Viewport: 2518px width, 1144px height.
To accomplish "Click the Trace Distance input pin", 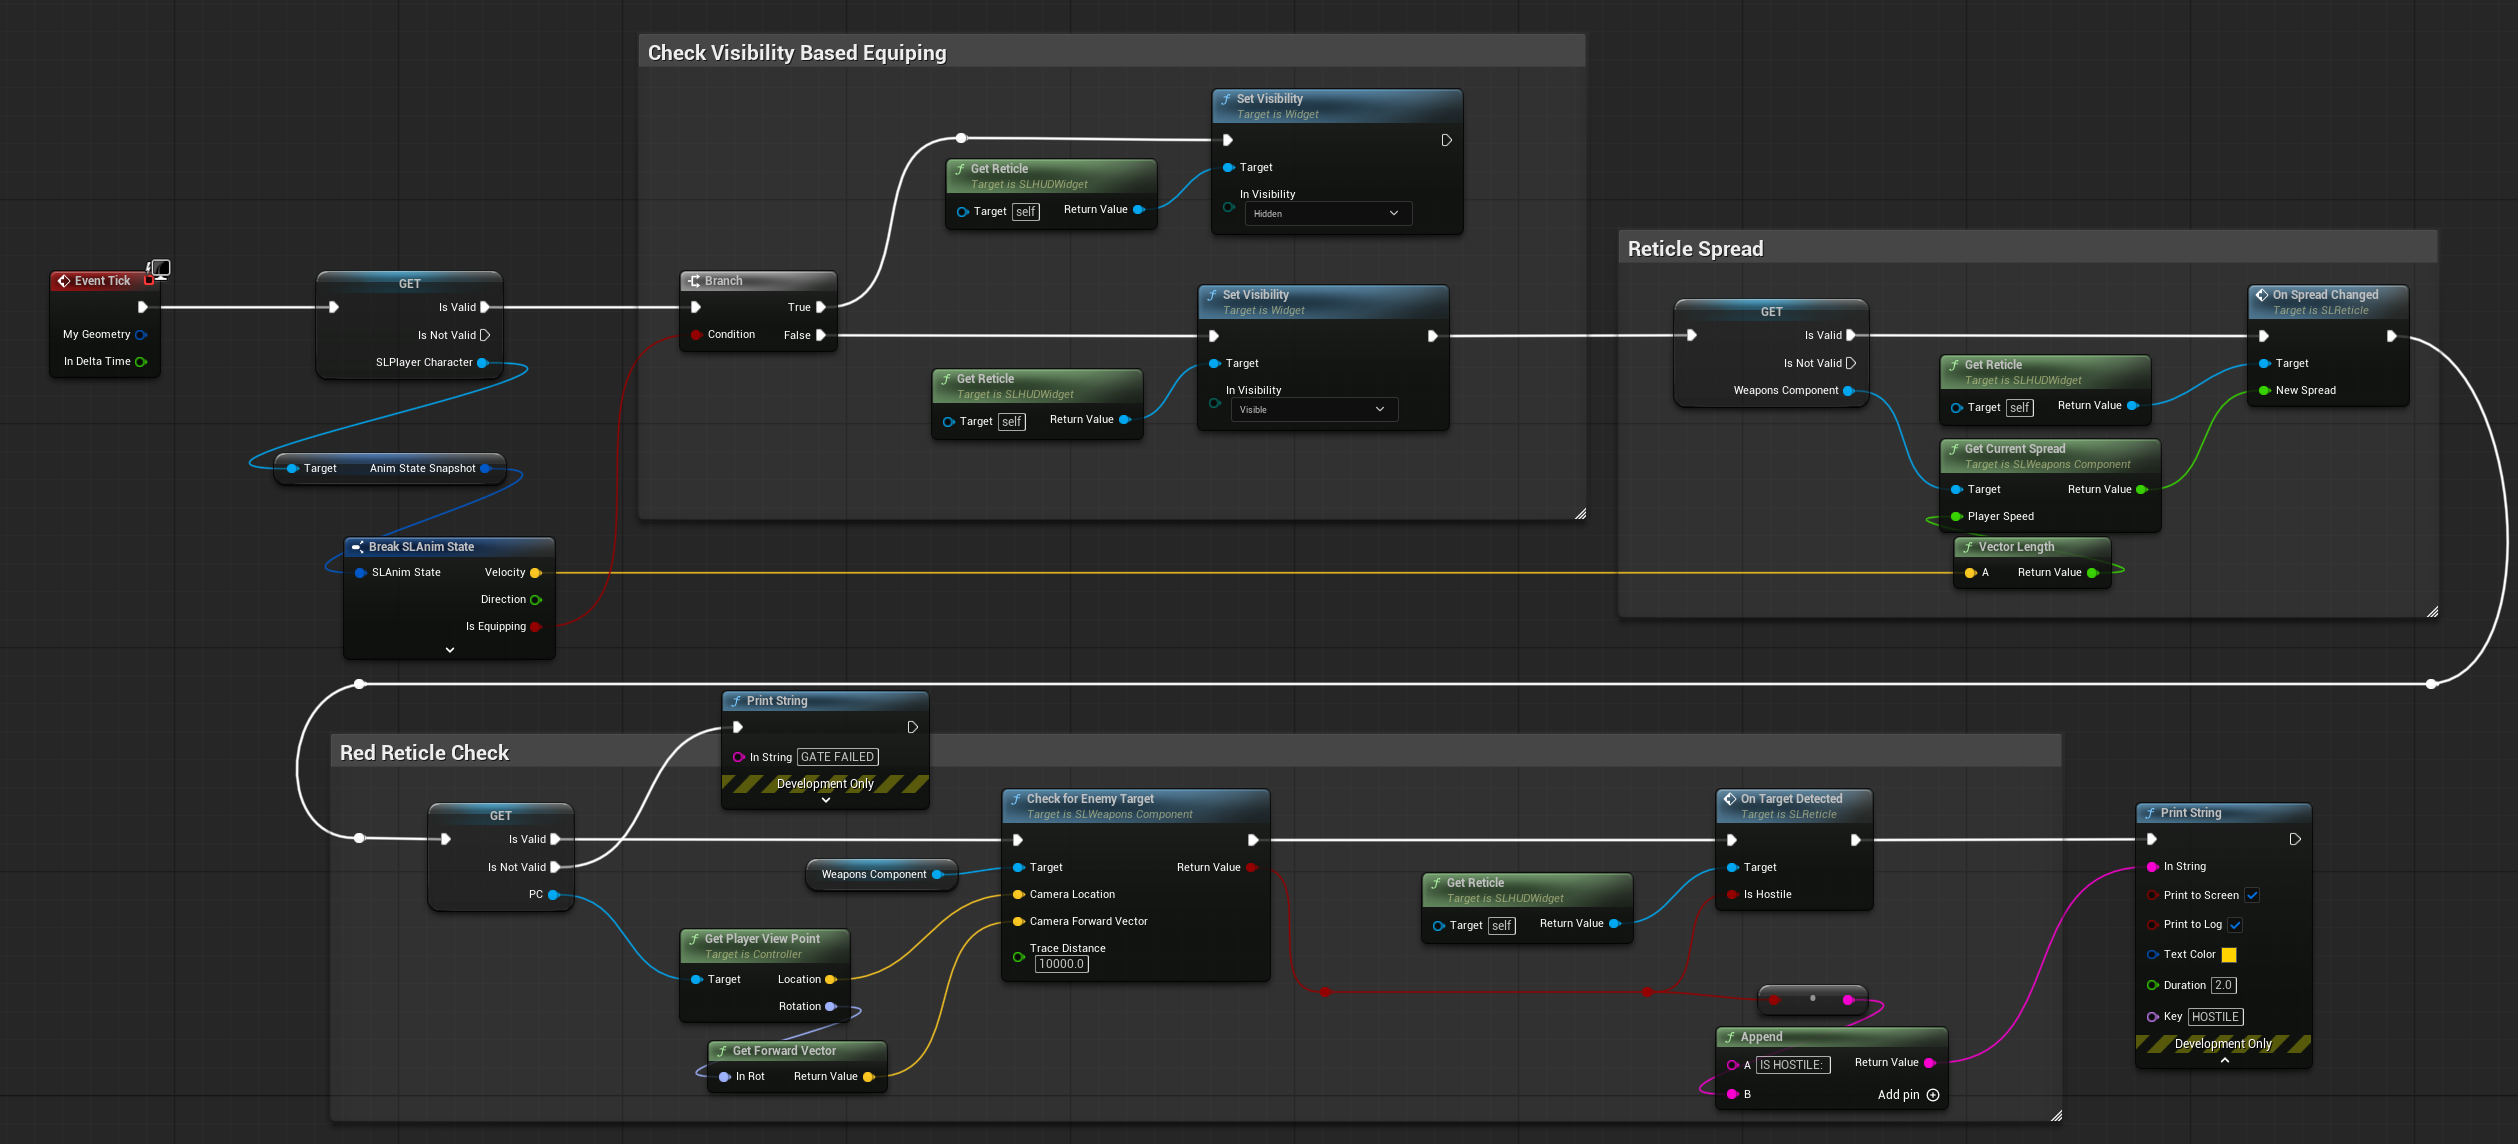I will coord(1018,957).
